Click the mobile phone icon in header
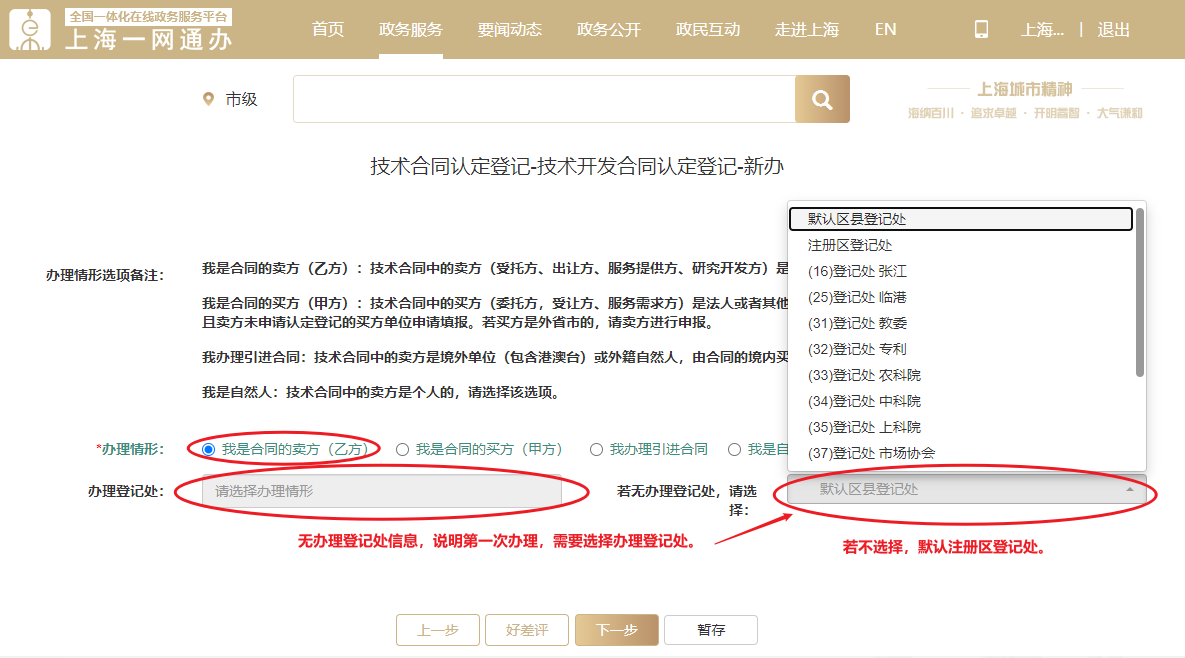The image size is (1185, 658). pyautogui.click(x=981, y=30)
